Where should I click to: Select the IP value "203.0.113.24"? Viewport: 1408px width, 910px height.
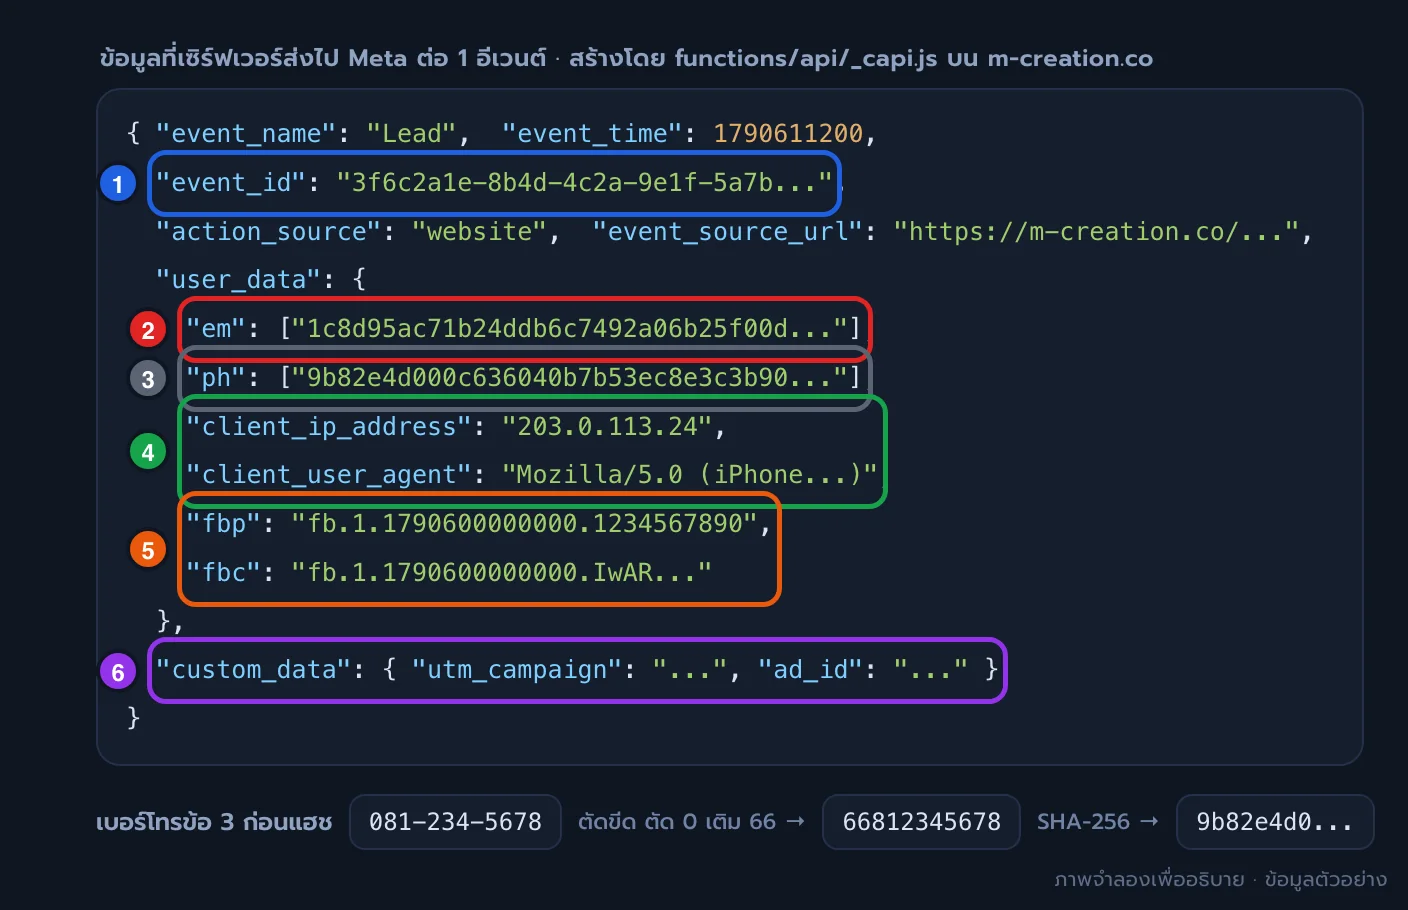tap(607, 427)
